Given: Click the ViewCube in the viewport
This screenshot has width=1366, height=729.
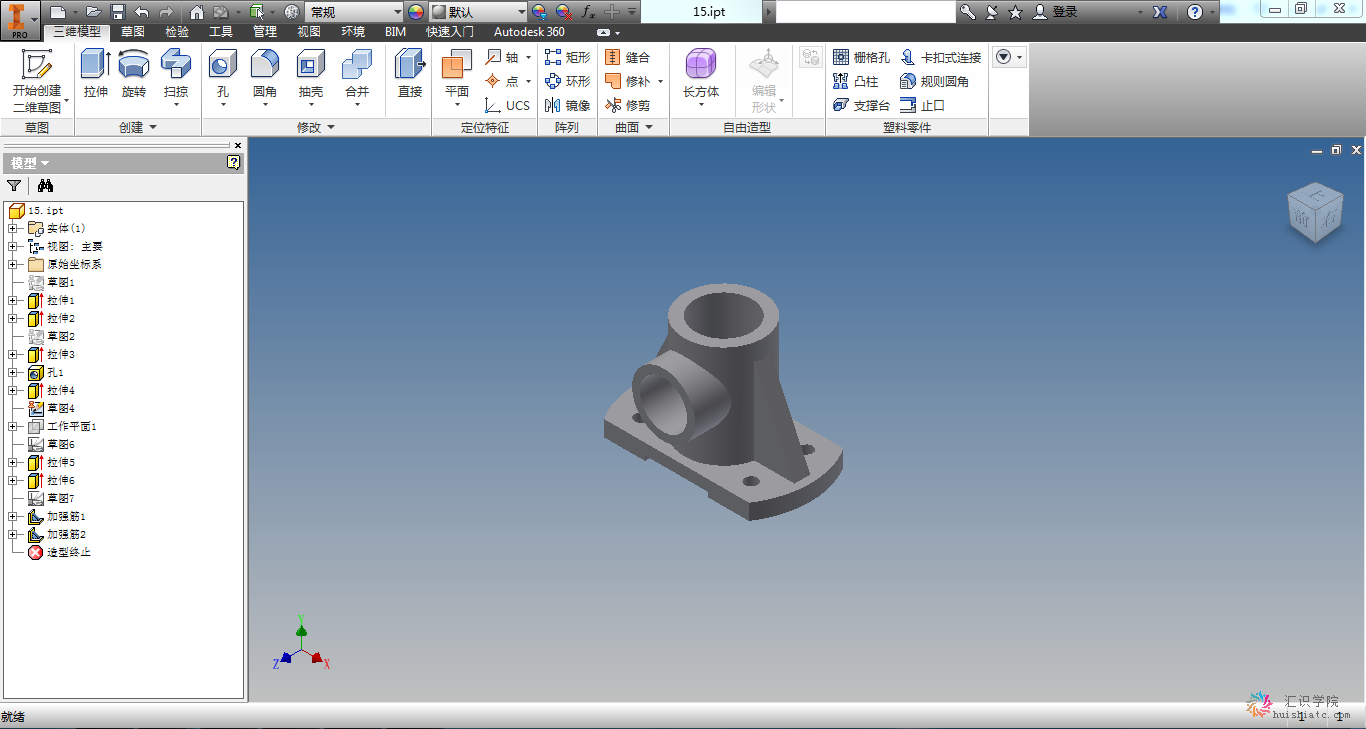Looking at the screenshot, I should tap(1314, 213).
